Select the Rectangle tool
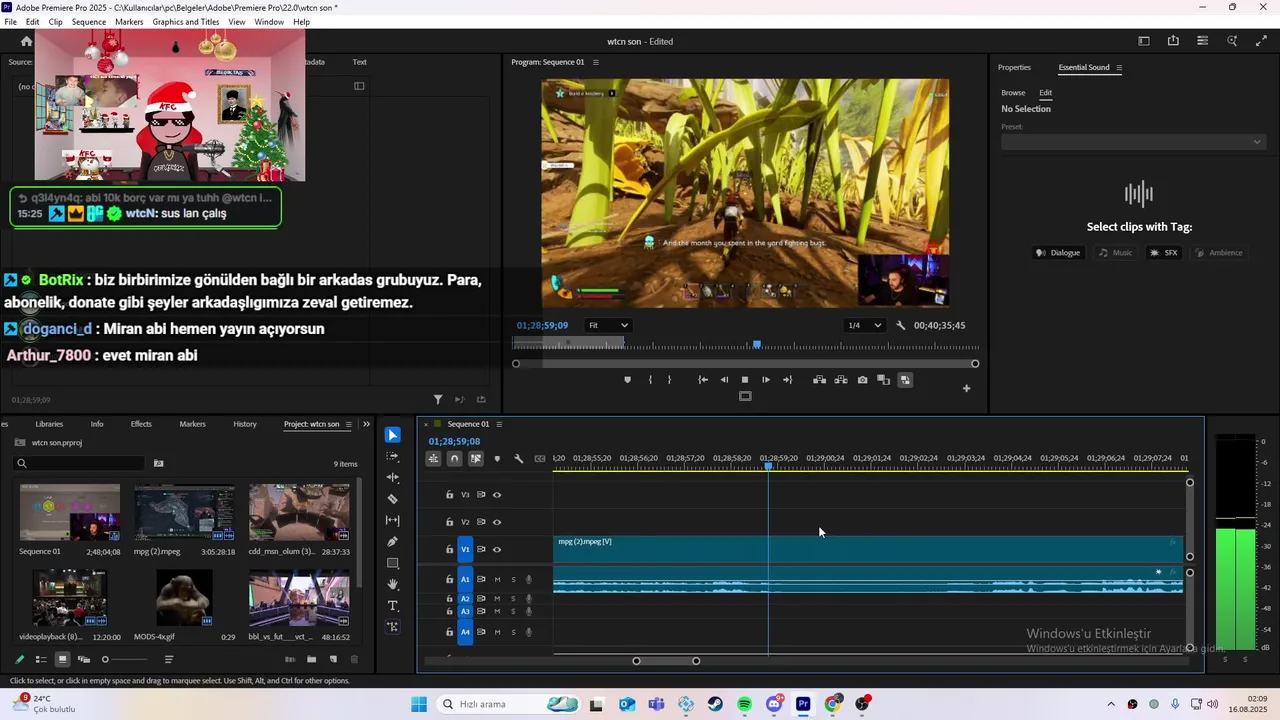Image resolution: width=1280 pixels, height=720 pixels. click(393, 563)
